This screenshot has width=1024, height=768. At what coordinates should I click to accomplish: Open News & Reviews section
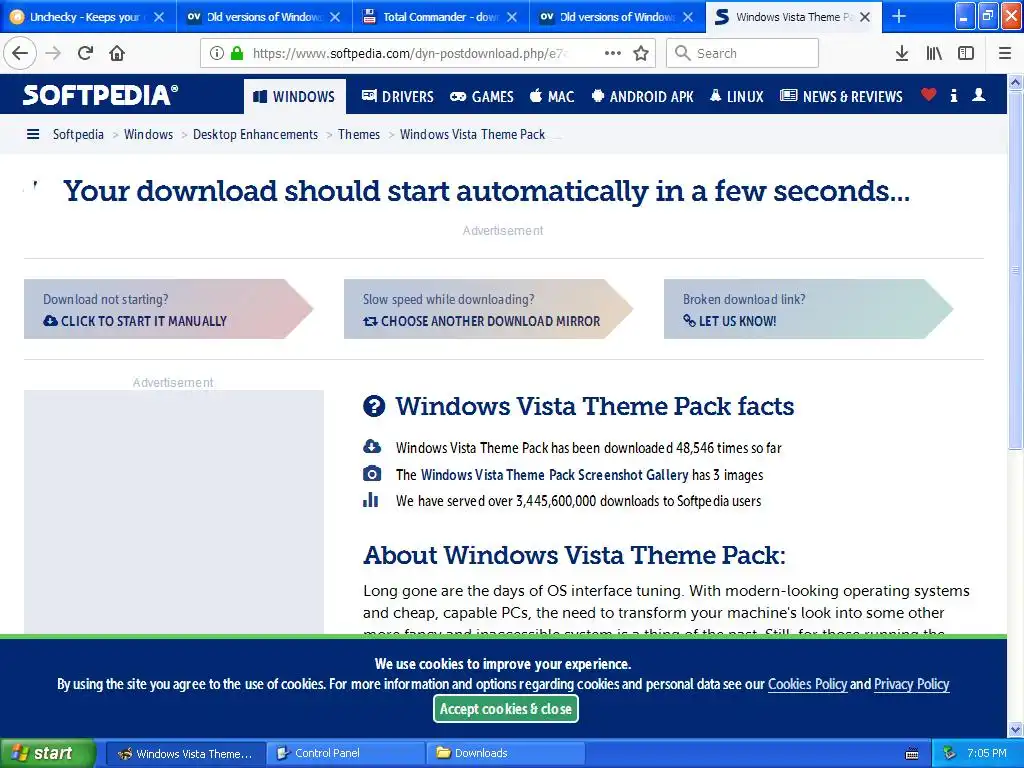(x=841, y=97)
